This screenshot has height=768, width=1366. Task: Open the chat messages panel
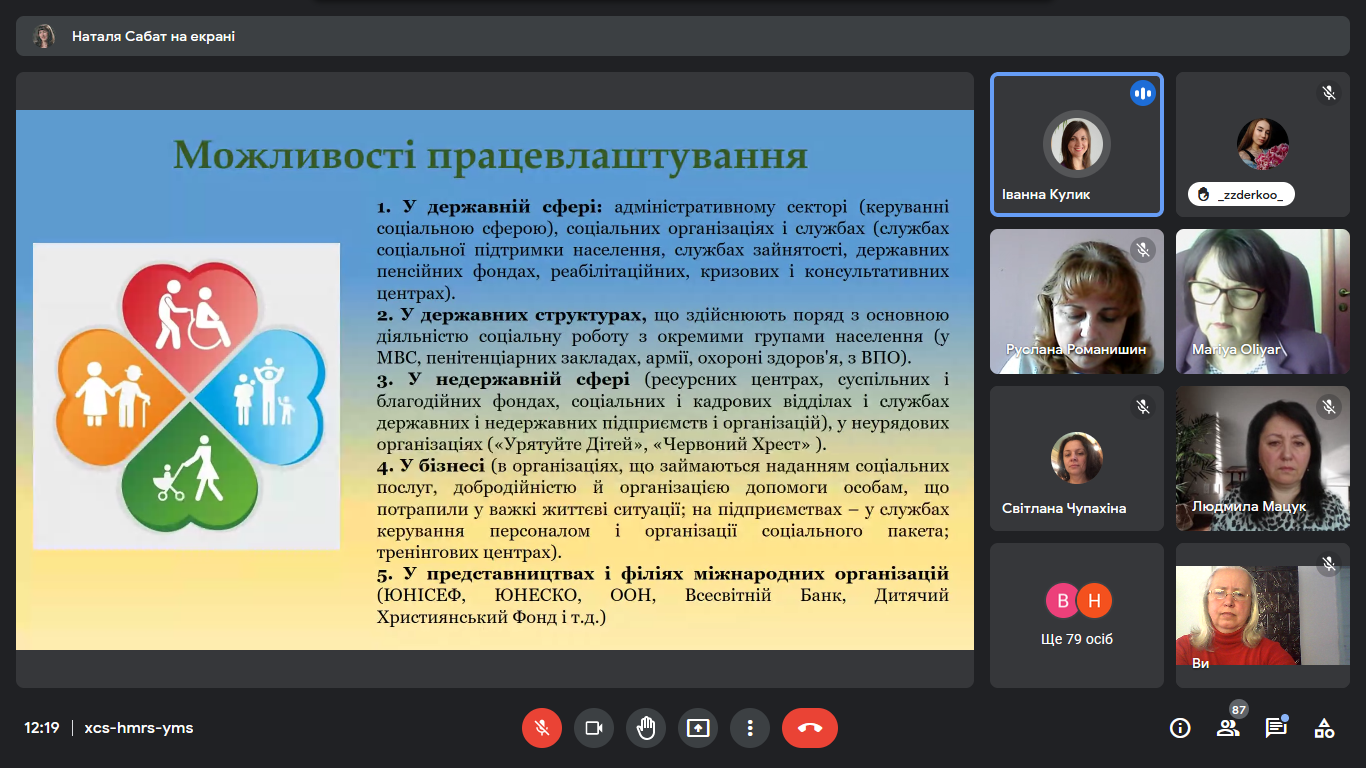[x=1276, y=728]
